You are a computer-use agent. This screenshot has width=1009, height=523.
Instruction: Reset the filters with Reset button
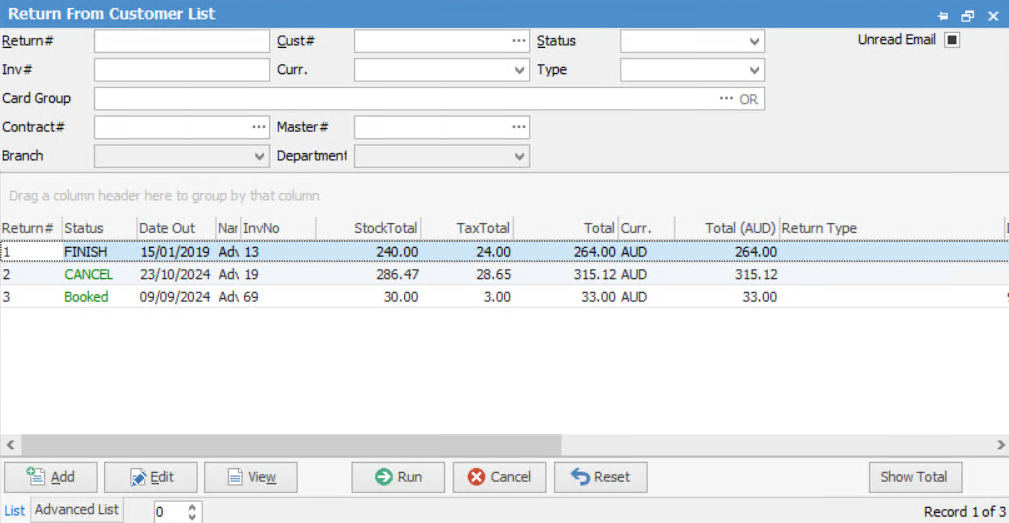pos(600,477)
